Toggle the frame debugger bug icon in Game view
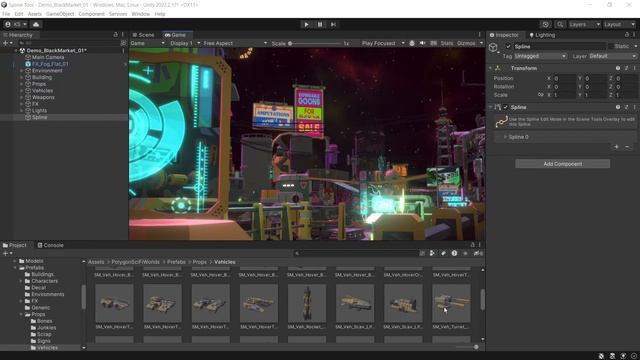The height and width of the screenshot is (360, 640). [412, 43]
